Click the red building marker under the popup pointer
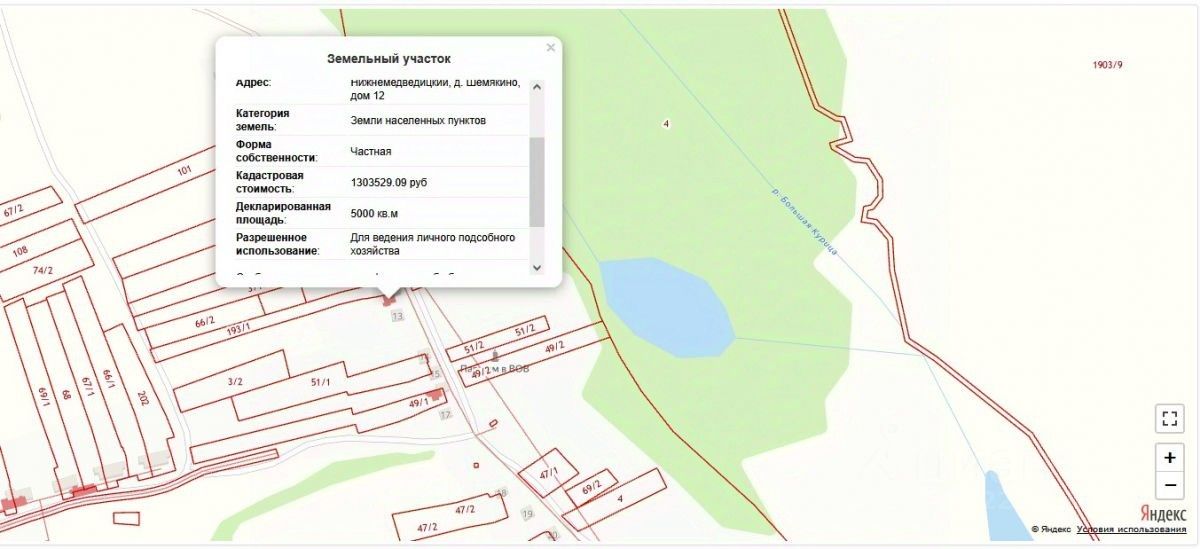 tap(388, 299)
